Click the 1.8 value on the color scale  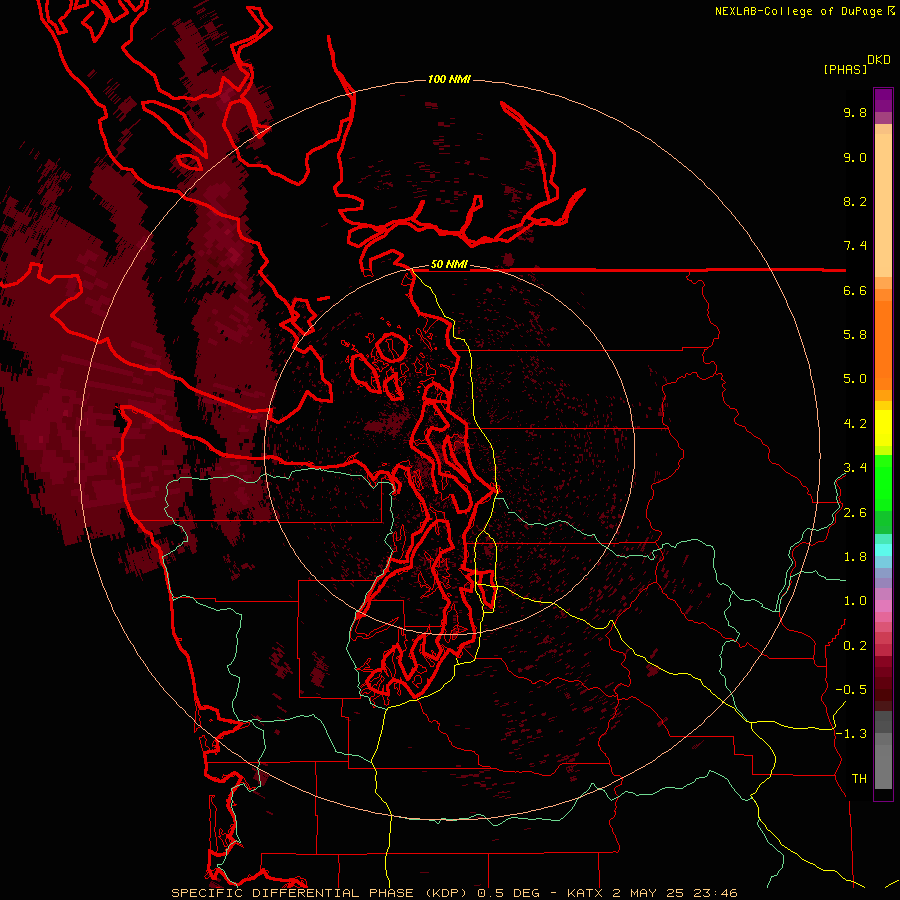pyautogui.click(x=855, y=557)
